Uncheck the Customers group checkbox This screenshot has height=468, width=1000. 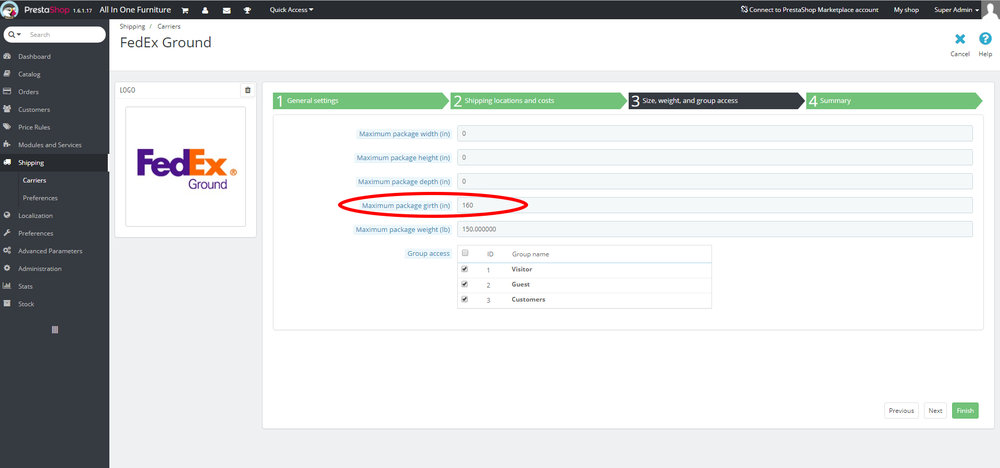click(465, 299)
